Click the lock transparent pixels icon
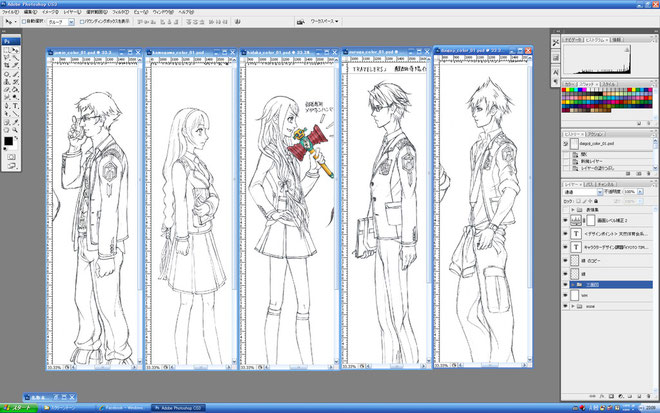This screenshot has width=660, height=413. pos(578,201)
